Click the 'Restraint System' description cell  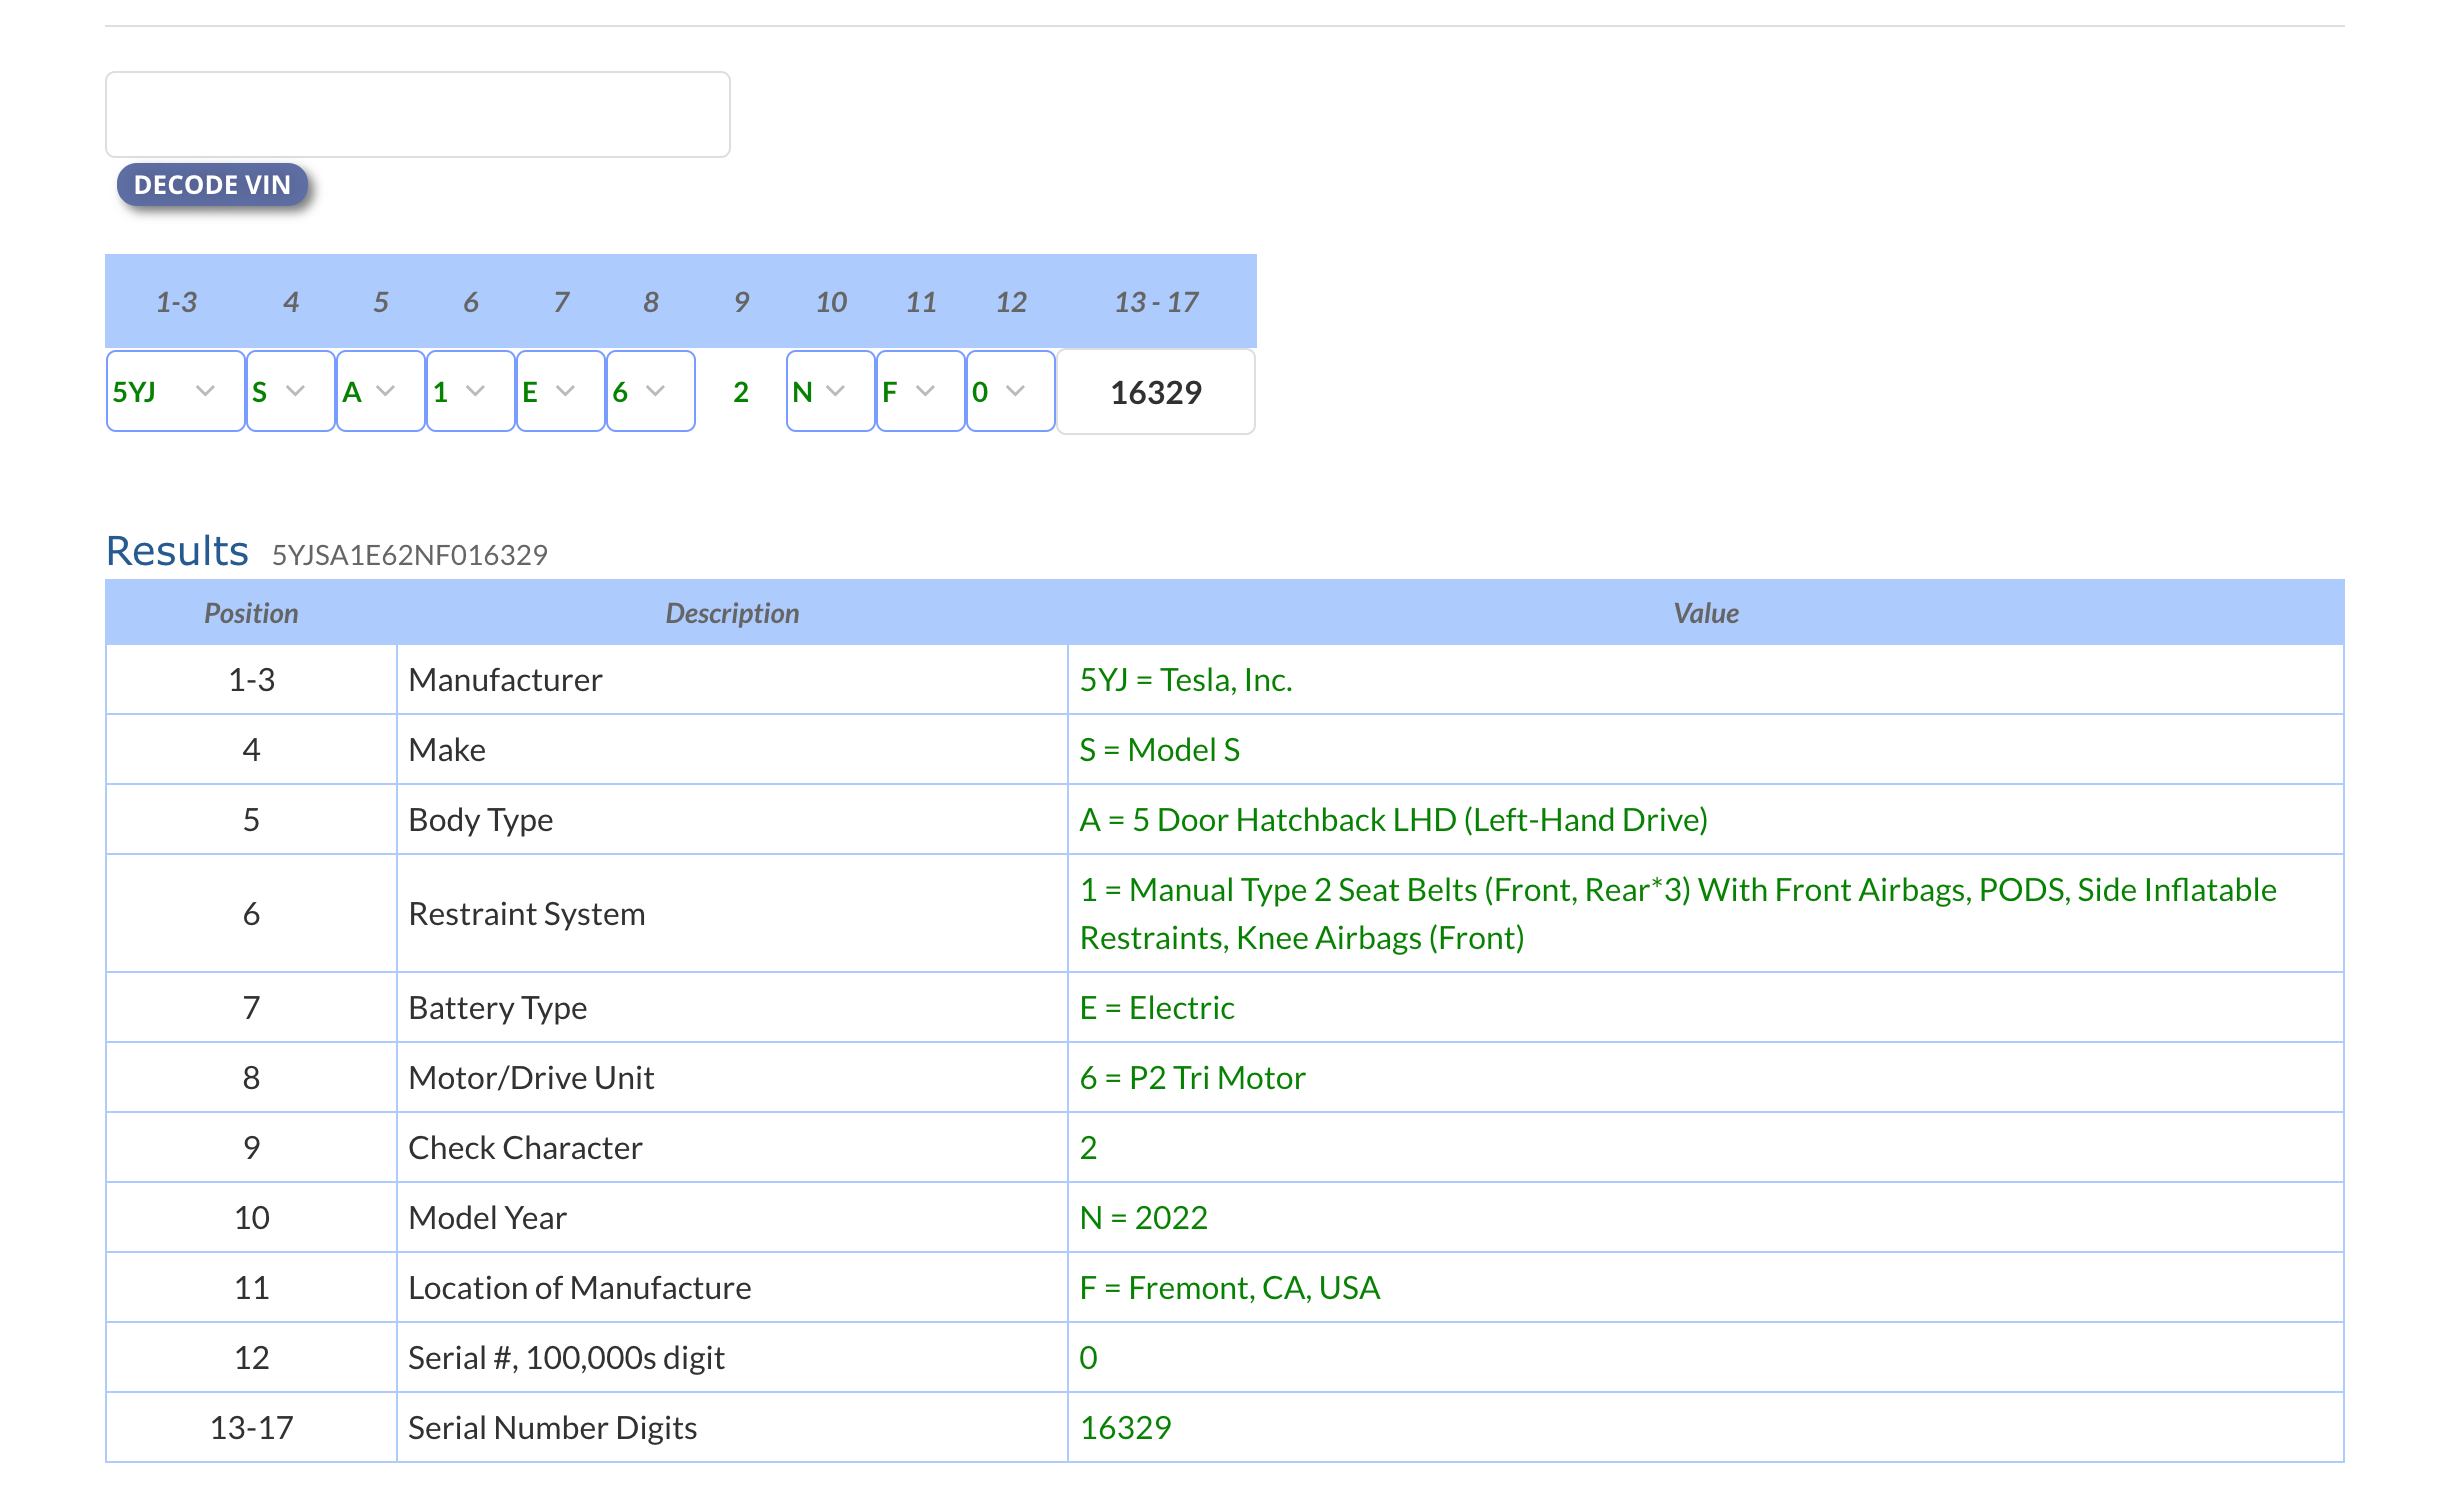[x=732, y=914]
